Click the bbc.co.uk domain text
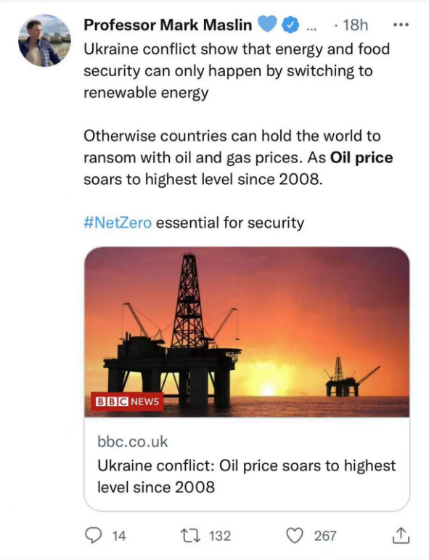 tap(133, 442)
